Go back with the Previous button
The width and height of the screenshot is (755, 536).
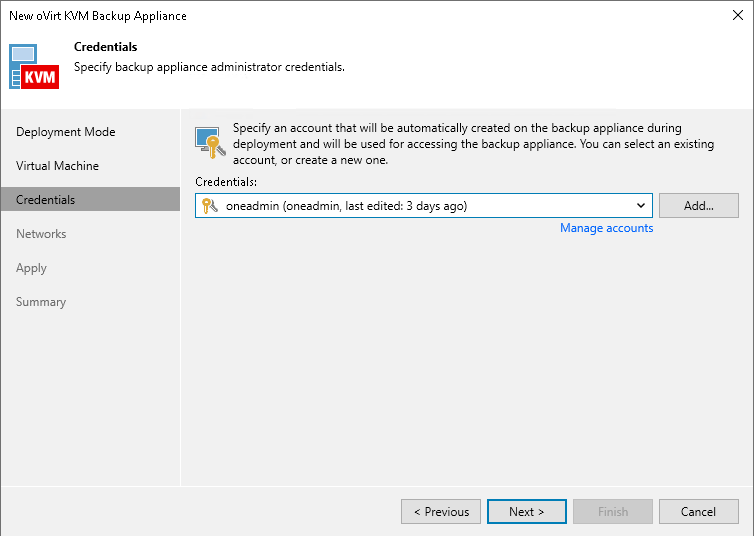[441, 512]
